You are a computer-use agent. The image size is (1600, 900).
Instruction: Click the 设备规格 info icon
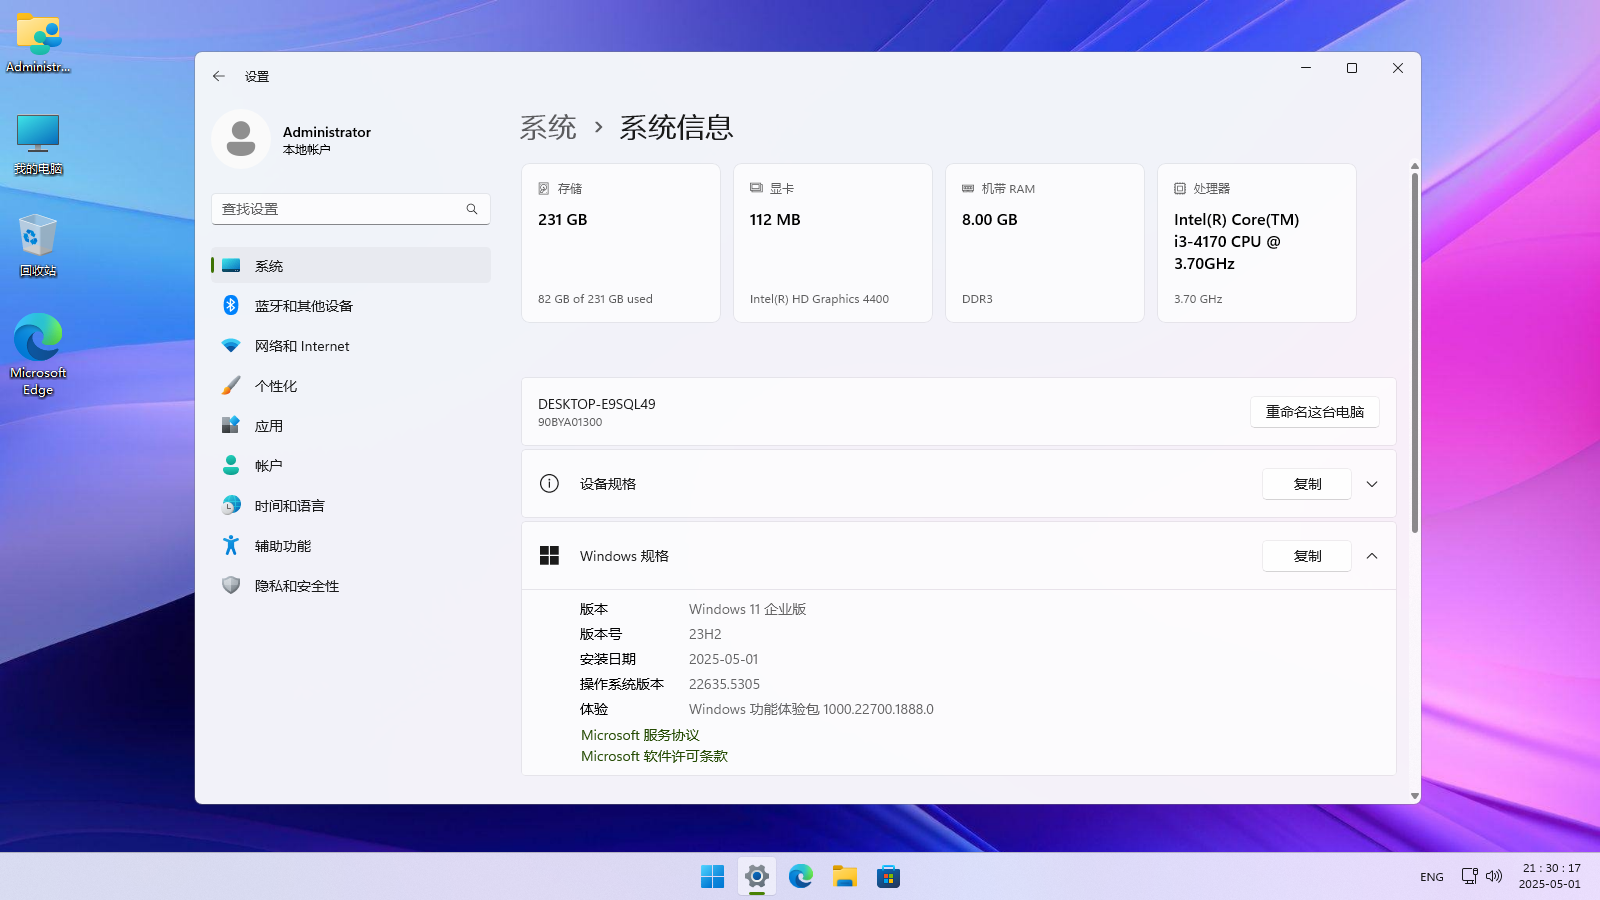click(549, 484)
